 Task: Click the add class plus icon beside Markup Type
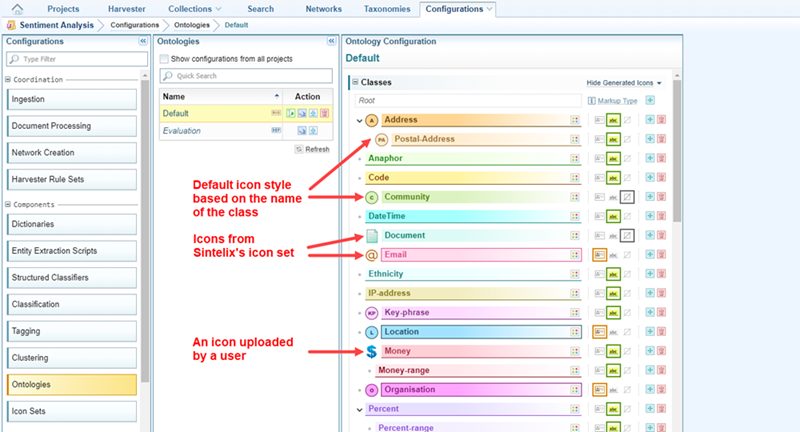650,100
